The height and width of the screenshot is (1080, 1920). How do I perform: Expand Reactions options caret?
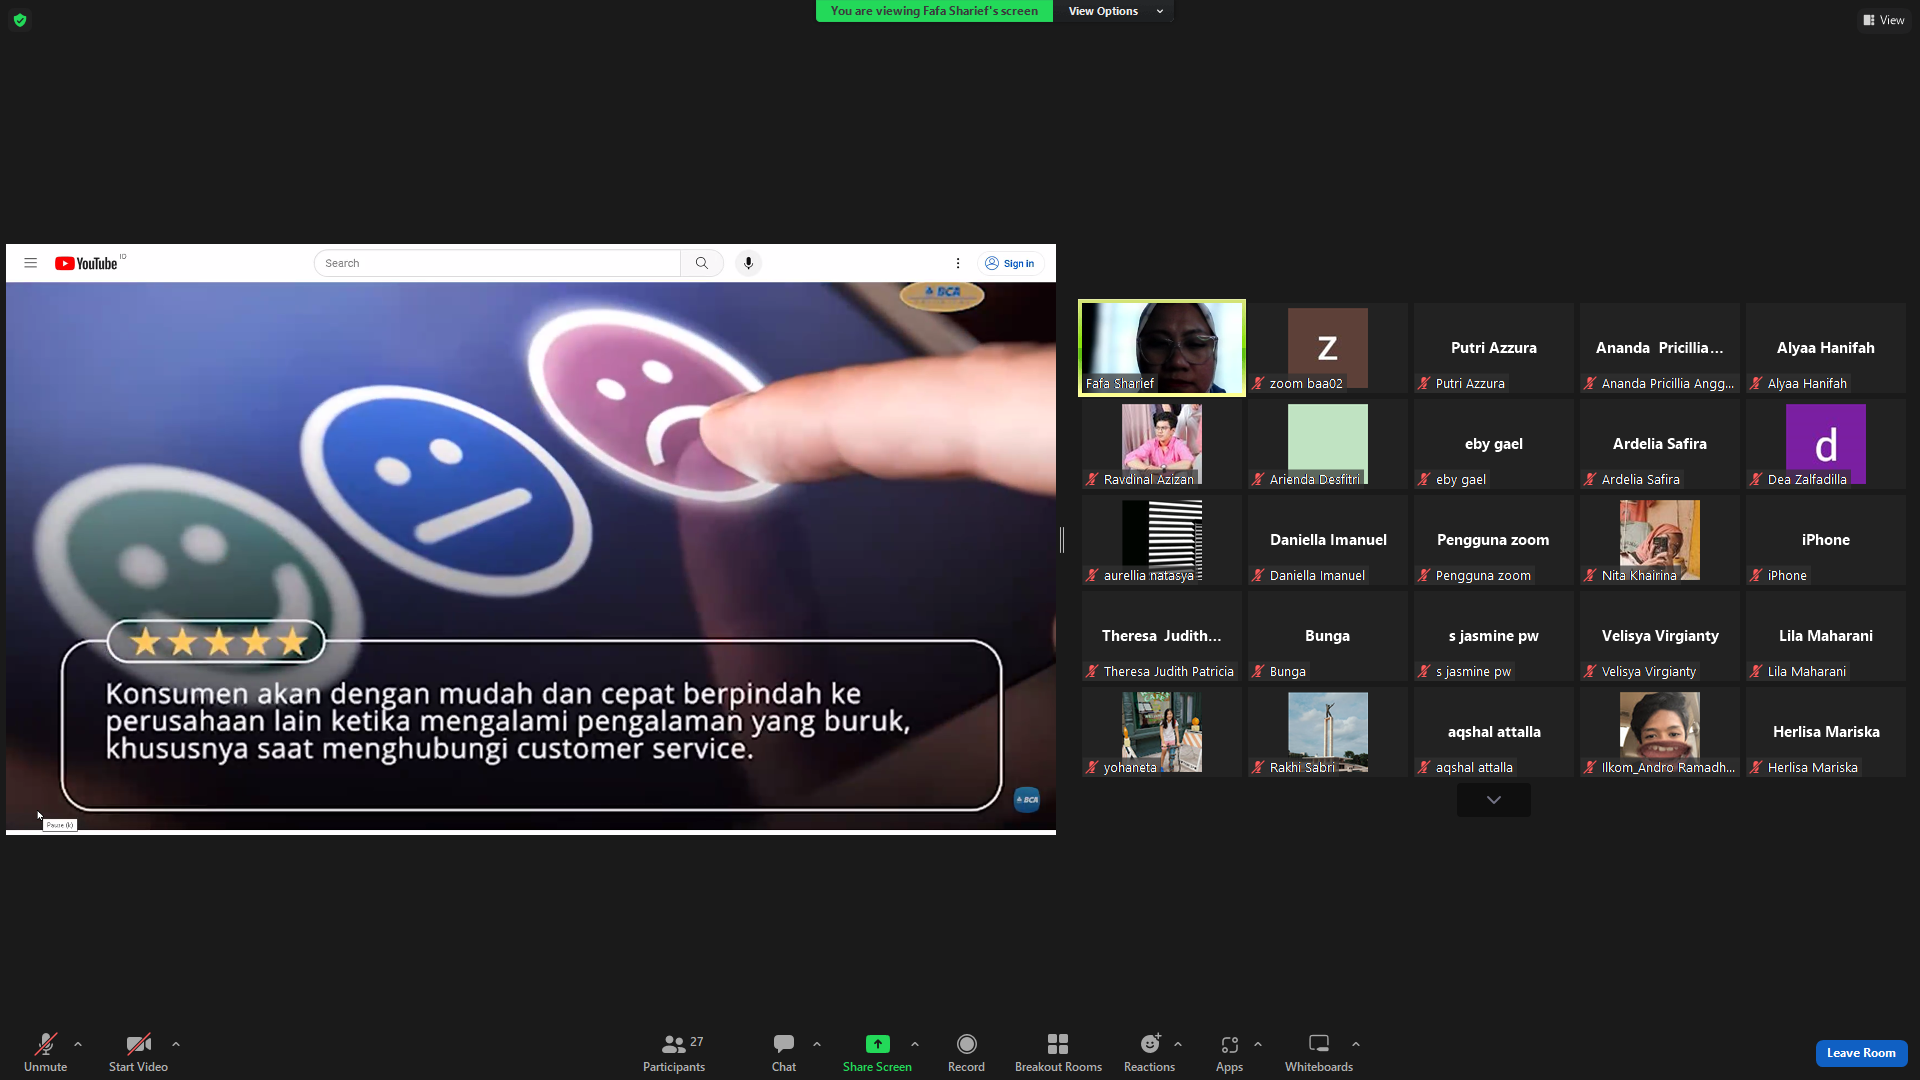[1178, 1044]
